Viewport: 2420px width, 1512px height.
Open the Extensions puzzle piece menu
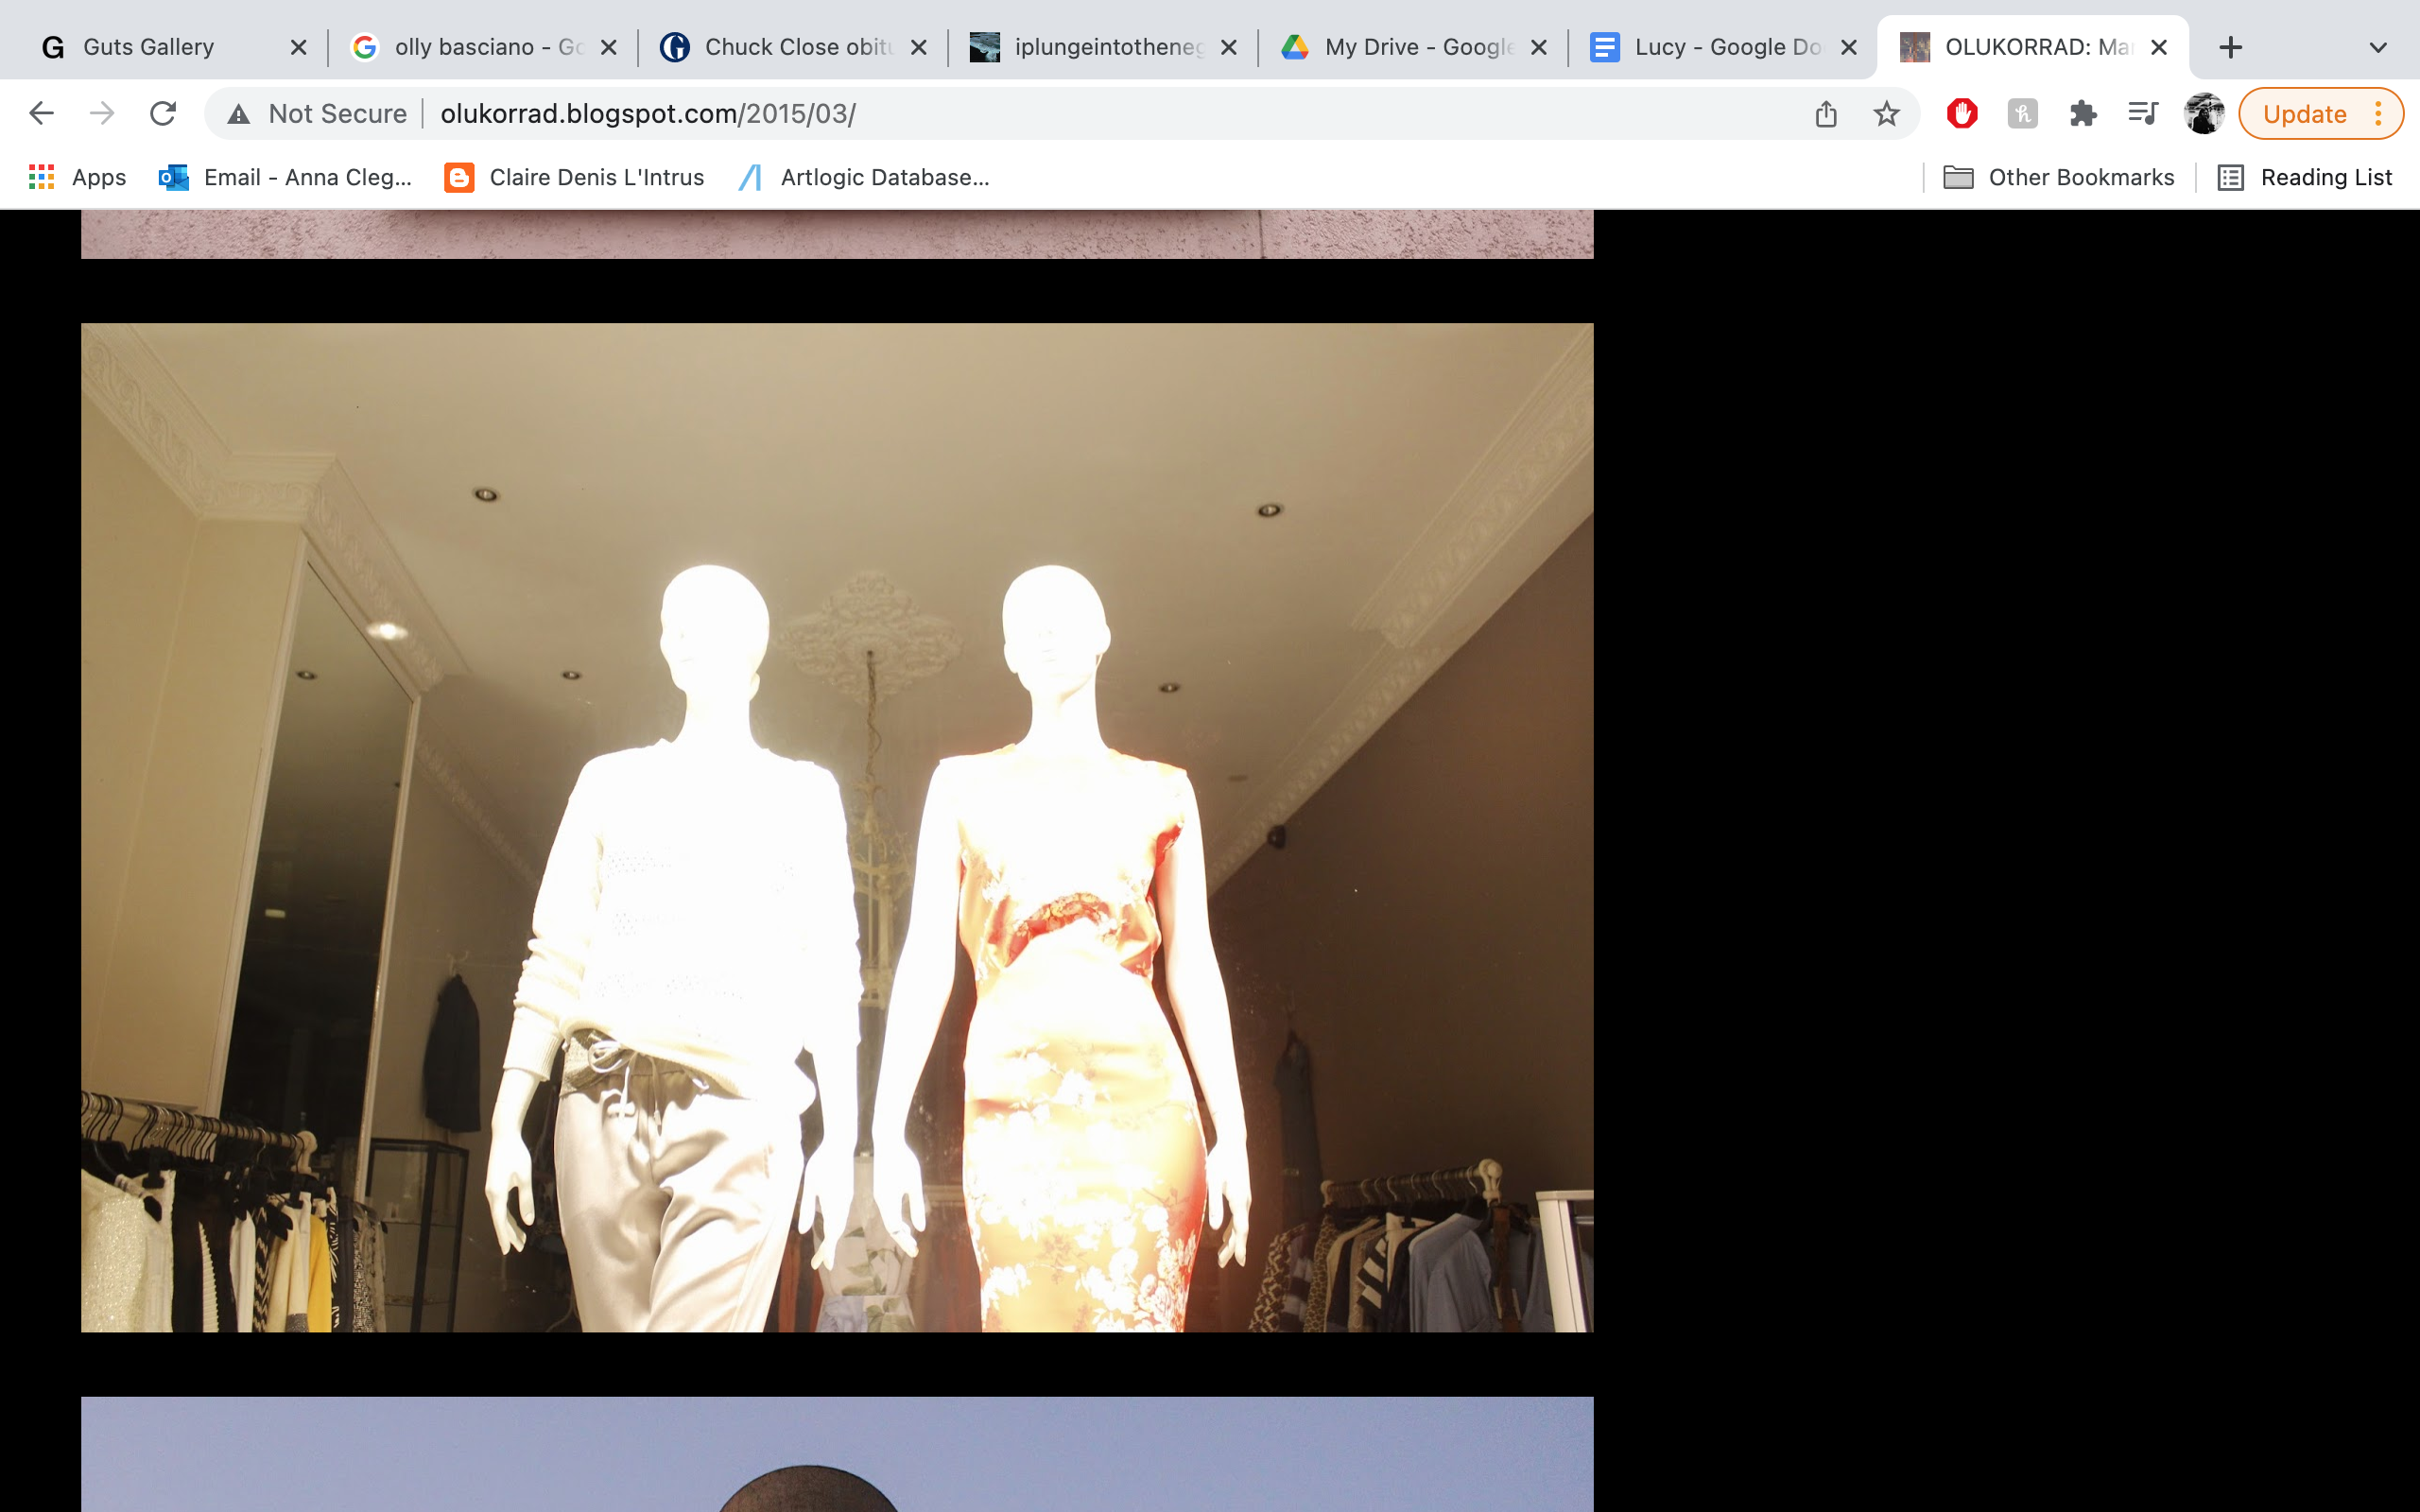coord(2083,114)
